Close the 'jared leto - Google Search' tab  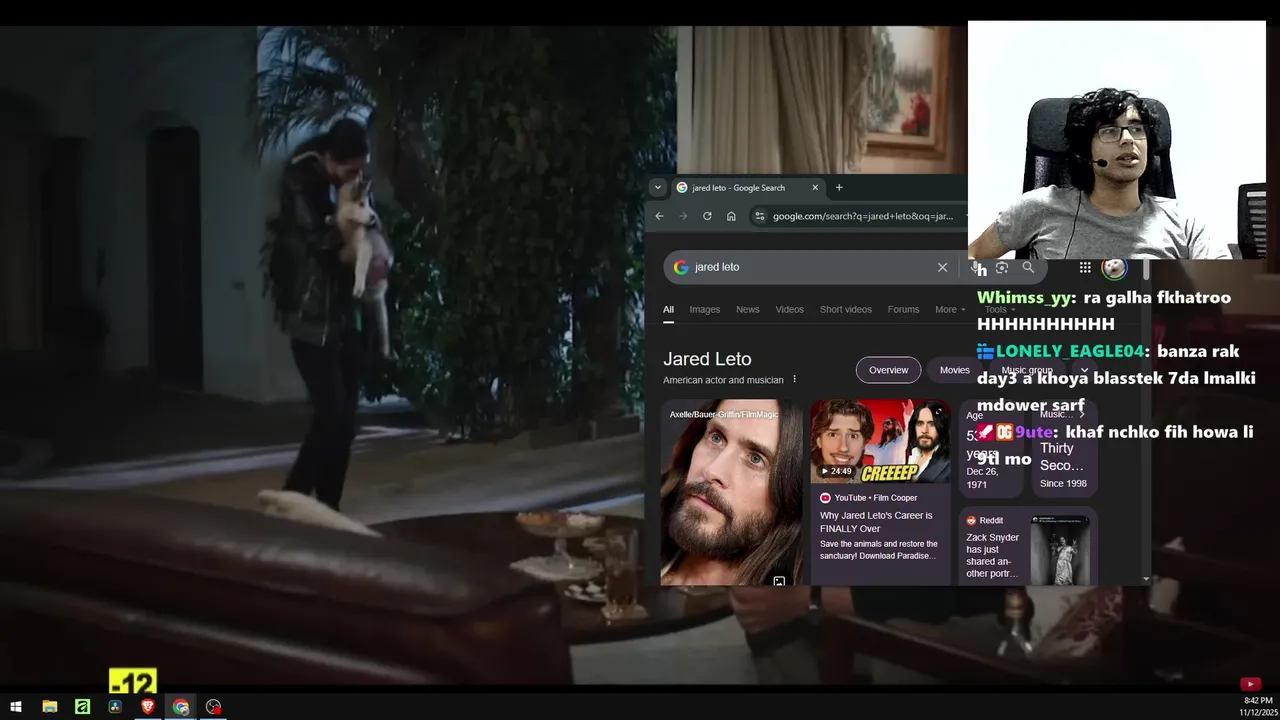pos(815,187)
